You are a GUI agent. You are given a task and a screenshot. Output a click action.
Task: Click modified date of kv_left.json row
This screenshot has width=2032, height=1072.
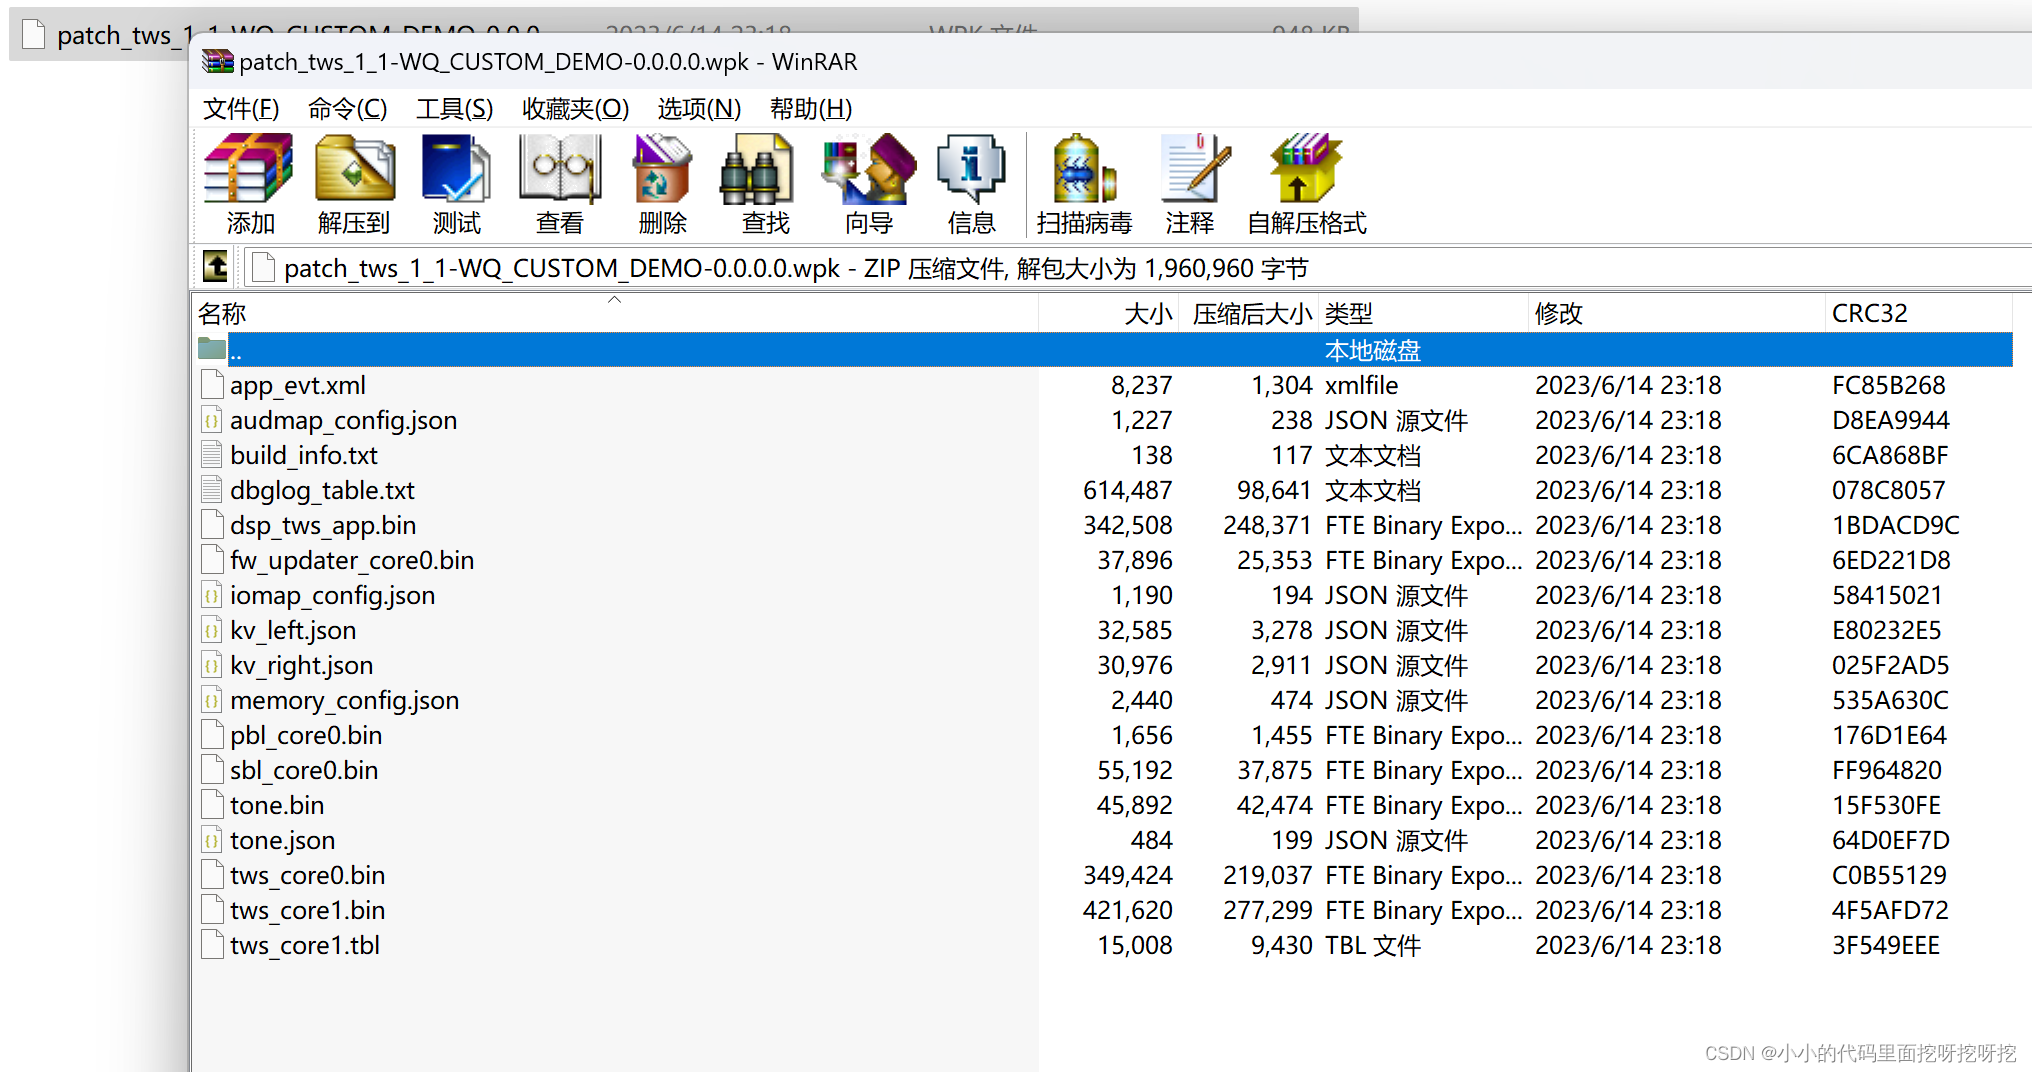coord(1628,630)
